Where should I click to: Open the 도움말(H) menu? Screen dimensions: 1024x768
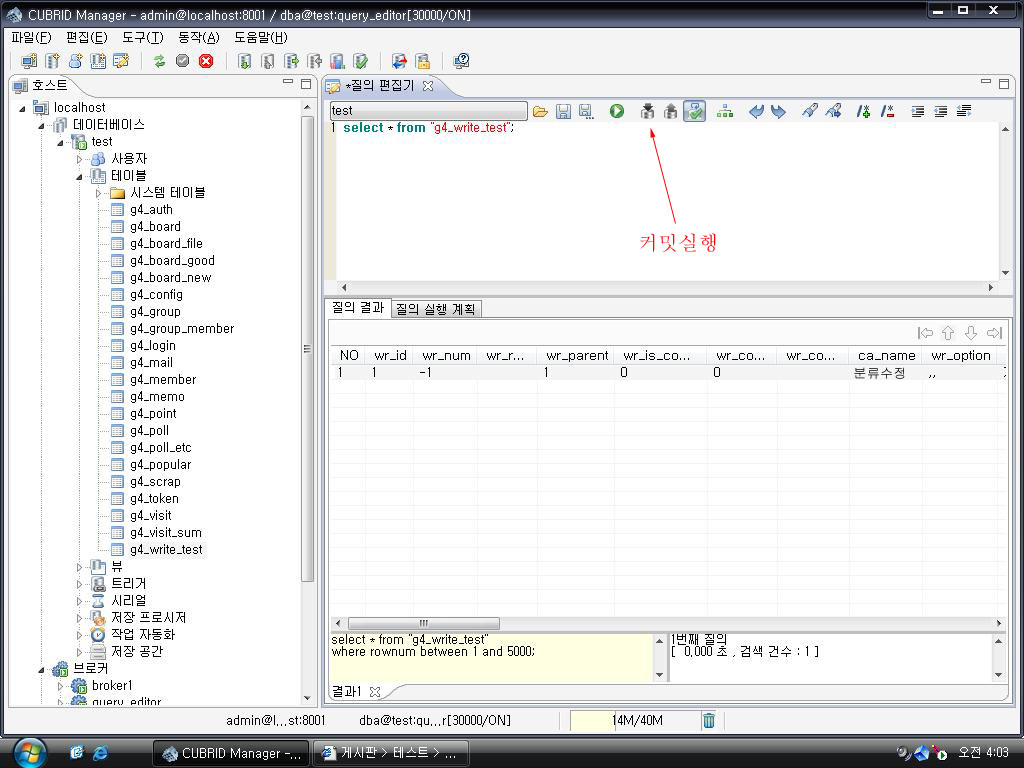(x=261, y=37)
